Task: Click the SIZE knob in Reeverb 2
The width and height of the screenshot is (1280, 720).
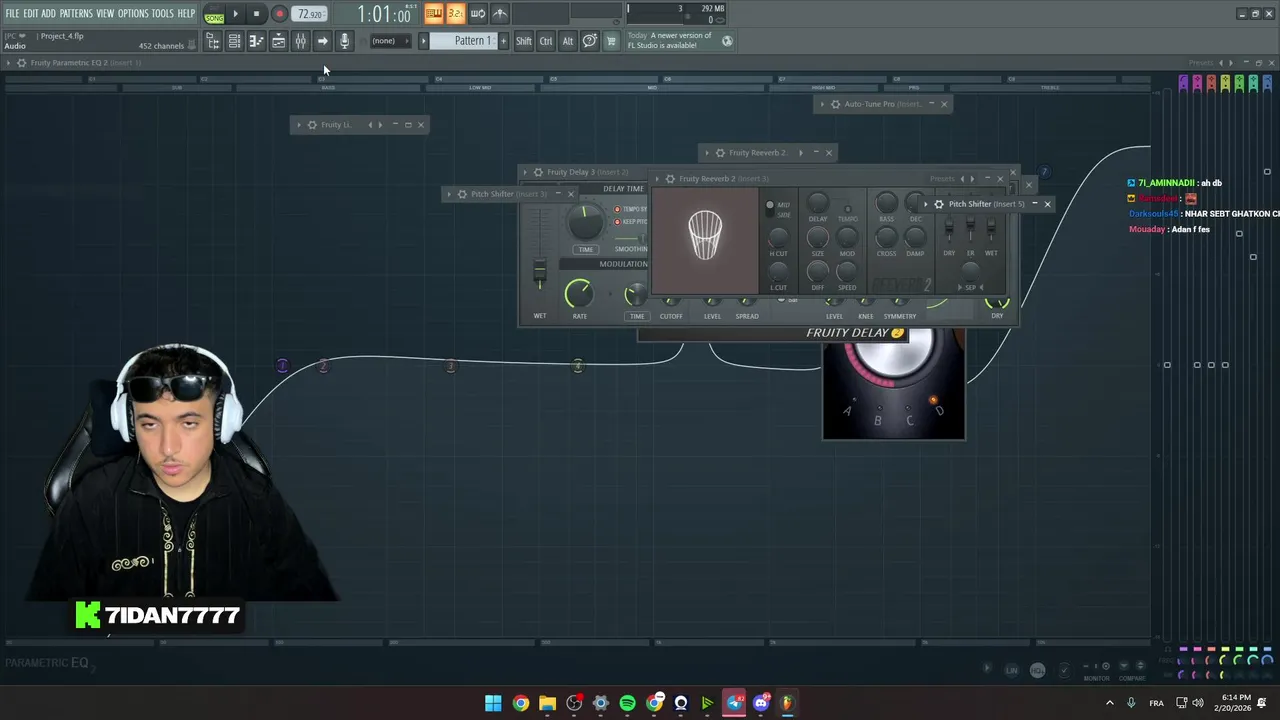Action: 818,237
